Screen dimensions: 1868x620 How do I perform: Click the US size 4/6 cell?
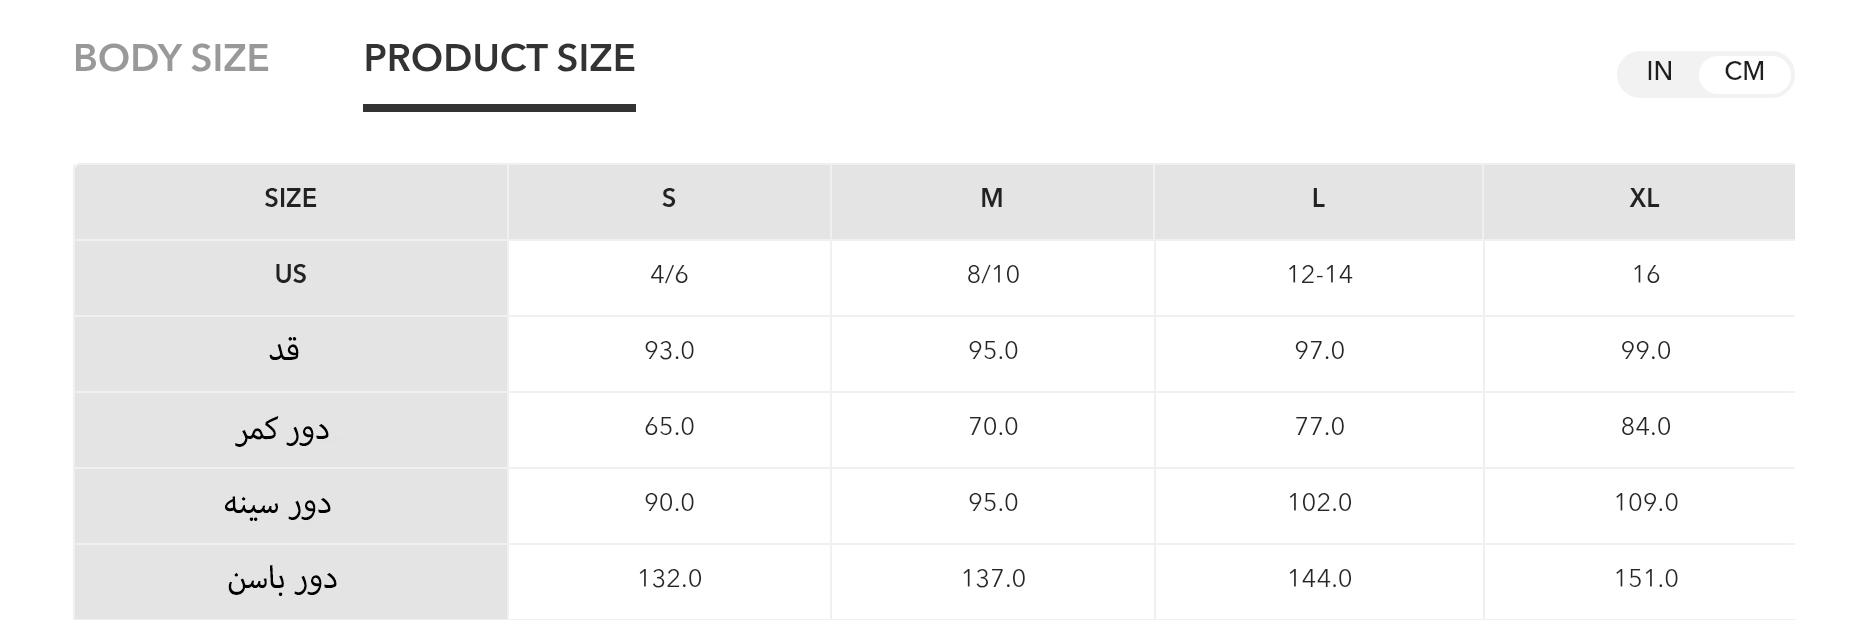pos(669,274)
